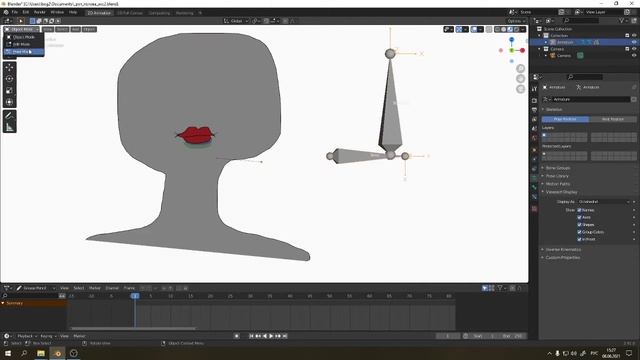Screen dimensions: 640x360
Task: Toggle the Shapes checkbox in Viewport Display
Action: 579,224
